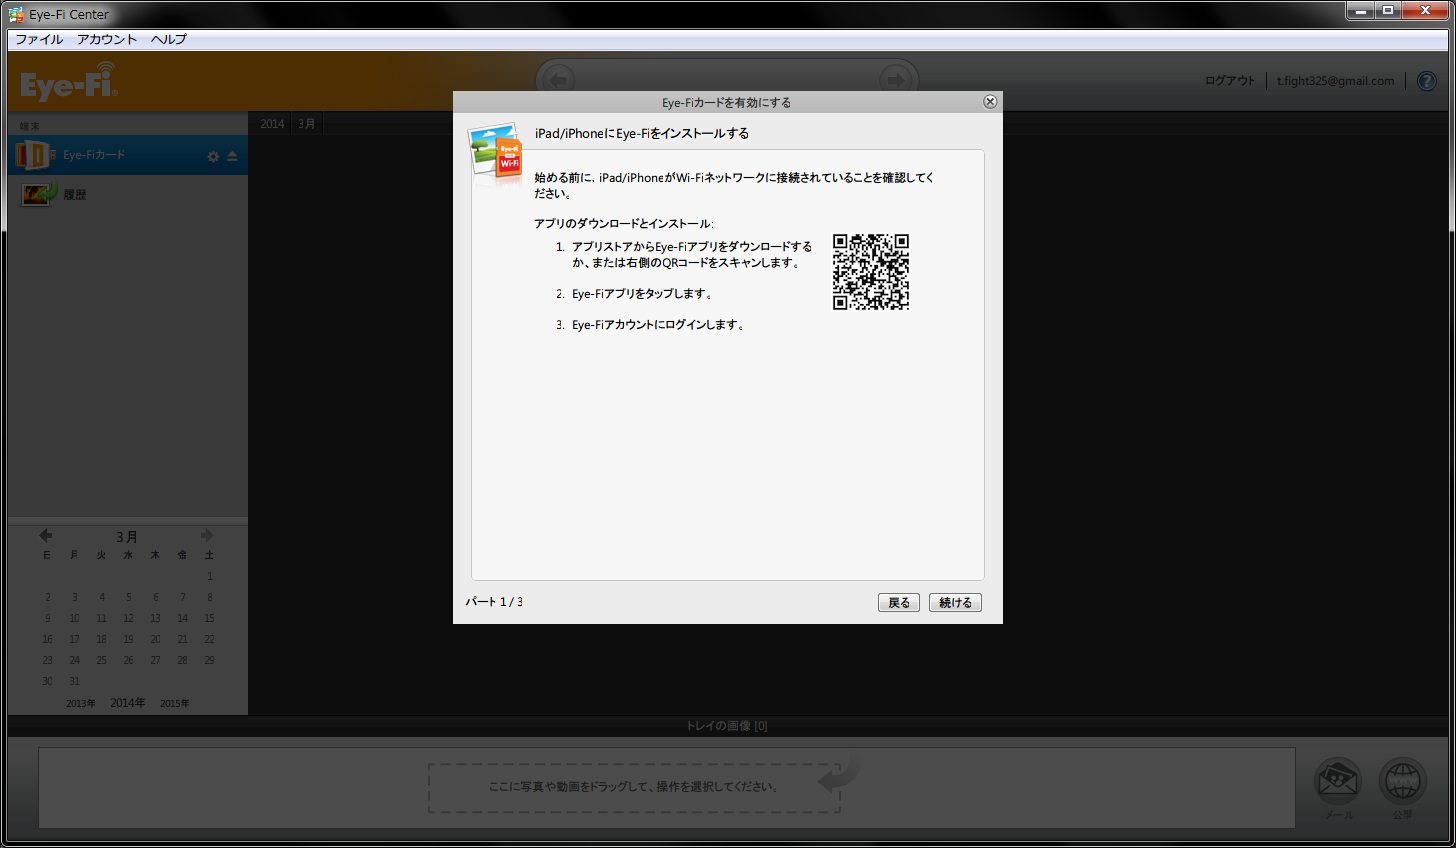Click the Eye-Fi Wi-Fi card icon in dialog
Viewport: 1456px width, 848px height.
click(x=496, y=154)
